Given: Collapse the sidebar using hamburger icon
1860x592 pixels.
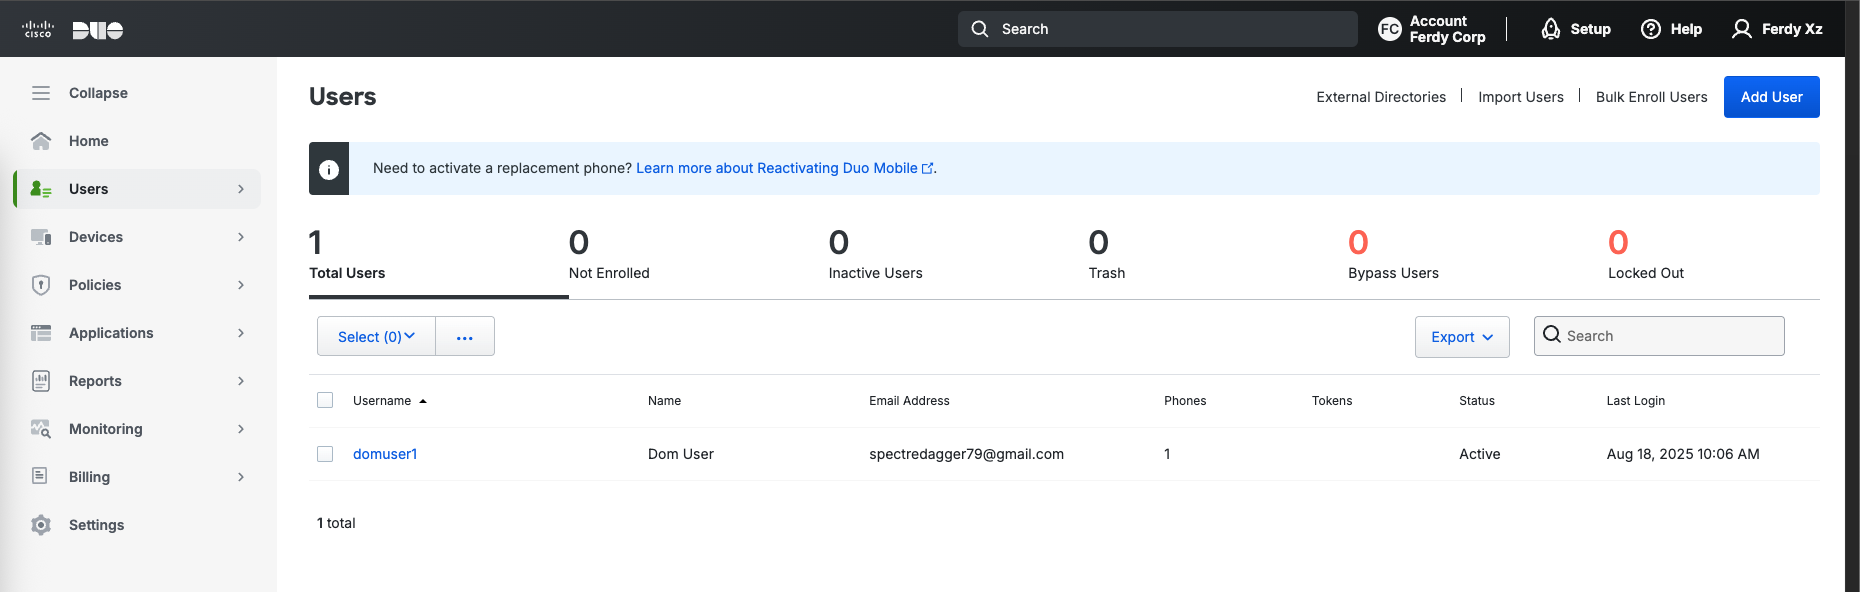Looking at the screenshot, I should (x=41, y=93).
